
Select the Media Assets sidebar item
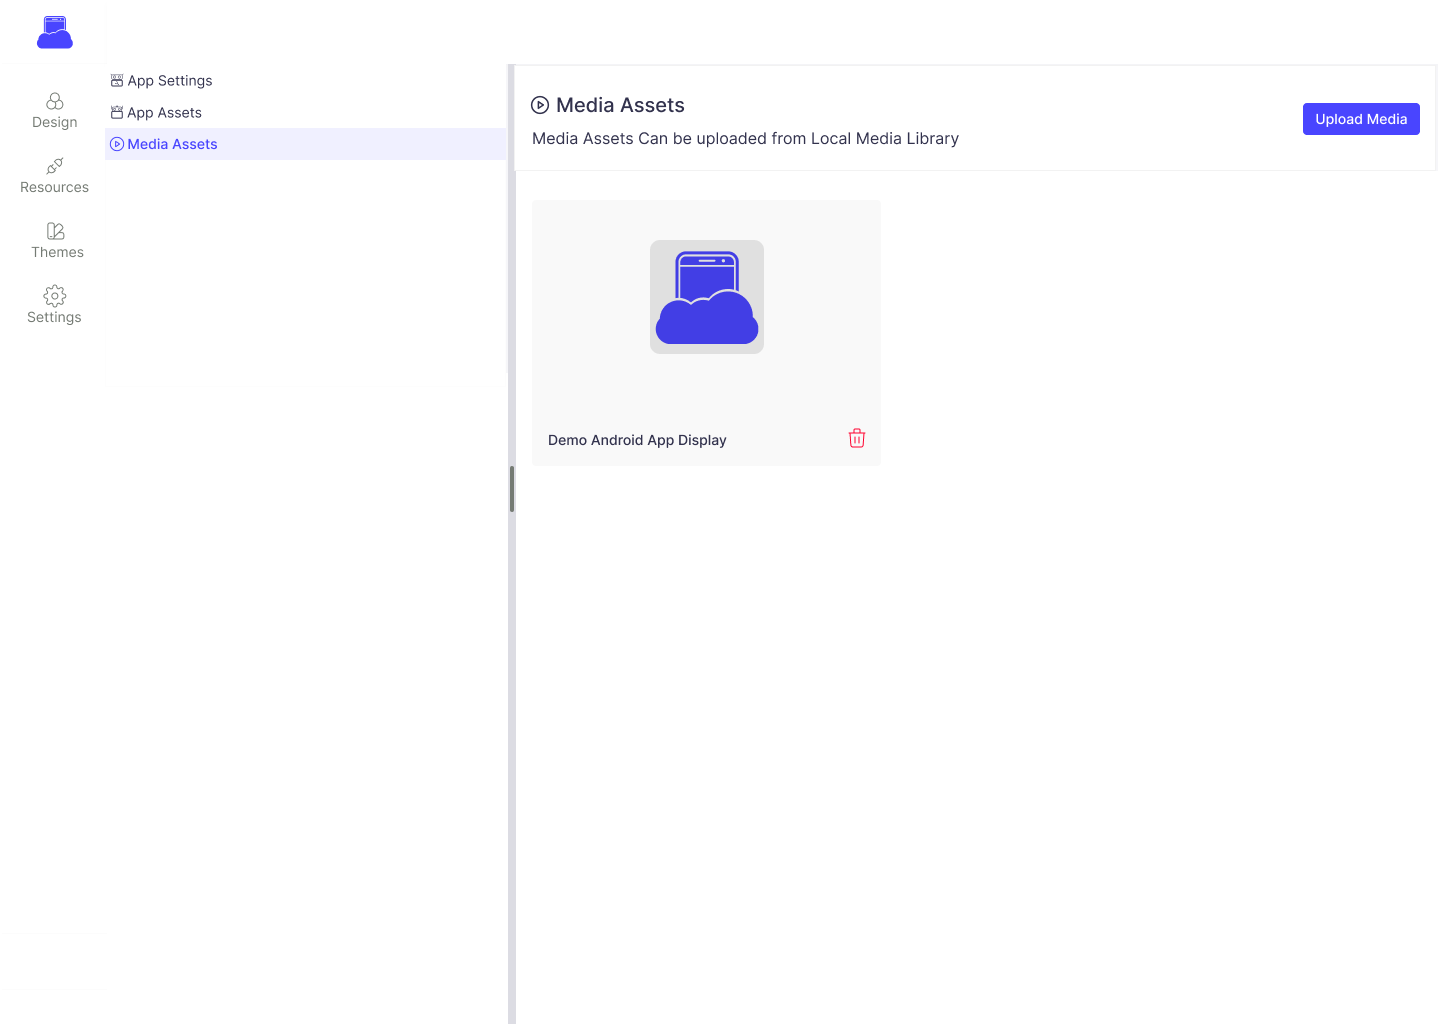[x=173, y=144]
